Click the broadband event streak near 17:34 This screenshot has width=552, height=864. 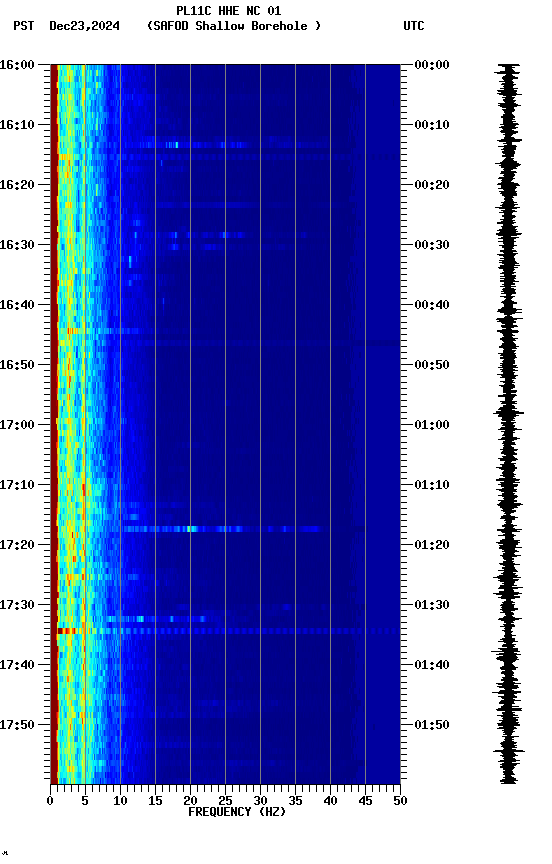point(228,631)
